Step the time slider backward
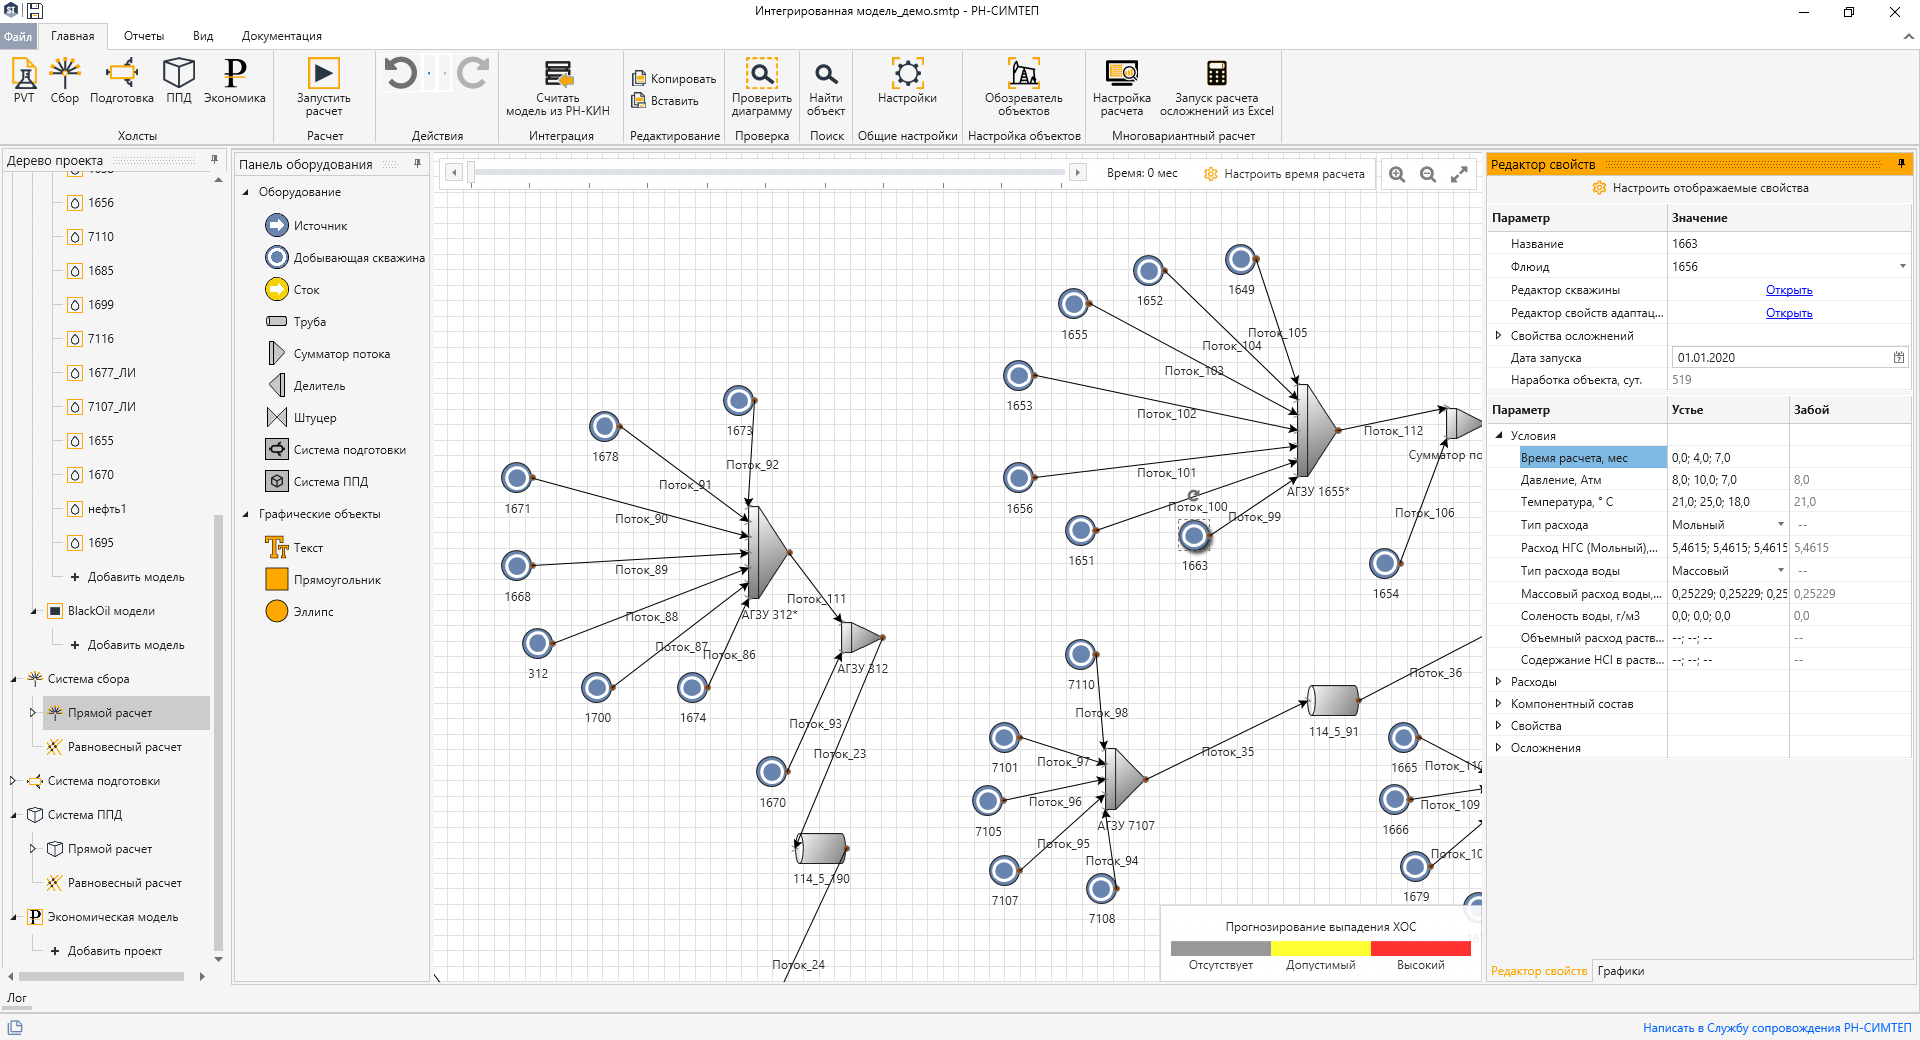 [x=454, y=172]
